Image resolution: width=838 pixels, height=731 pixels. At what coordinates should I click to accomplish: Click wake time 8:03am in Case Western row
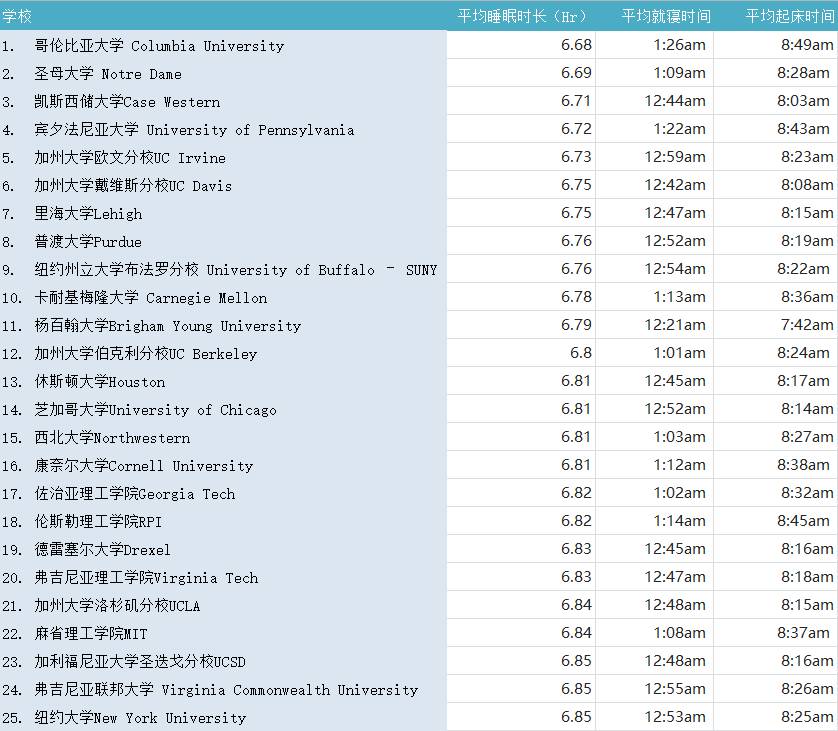803,100
